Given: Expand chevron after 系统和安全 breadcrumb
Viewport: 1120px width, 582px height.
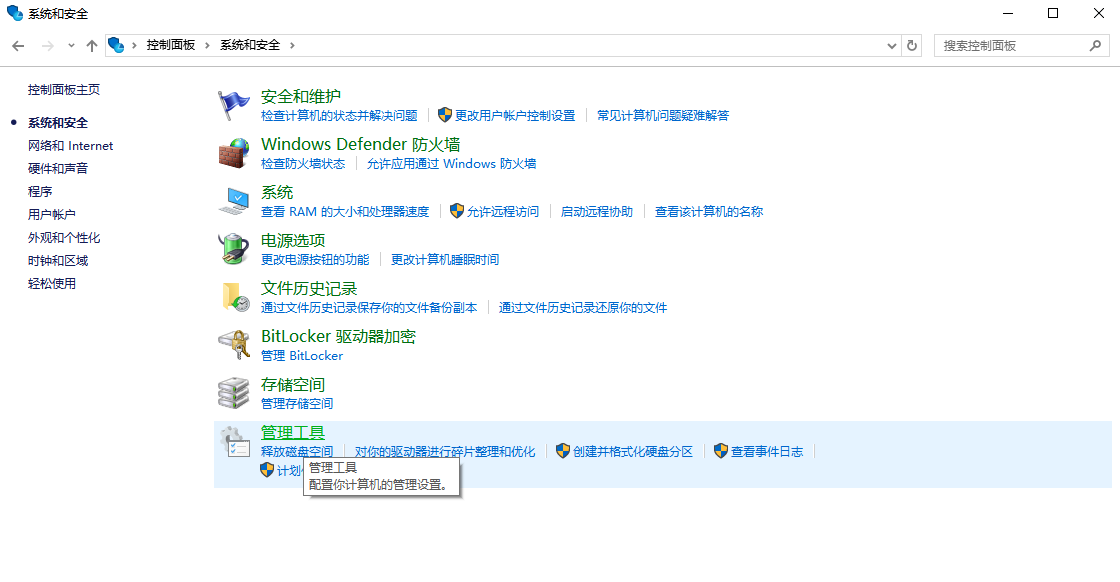Looking at the screenshot, I should (291, 46).
